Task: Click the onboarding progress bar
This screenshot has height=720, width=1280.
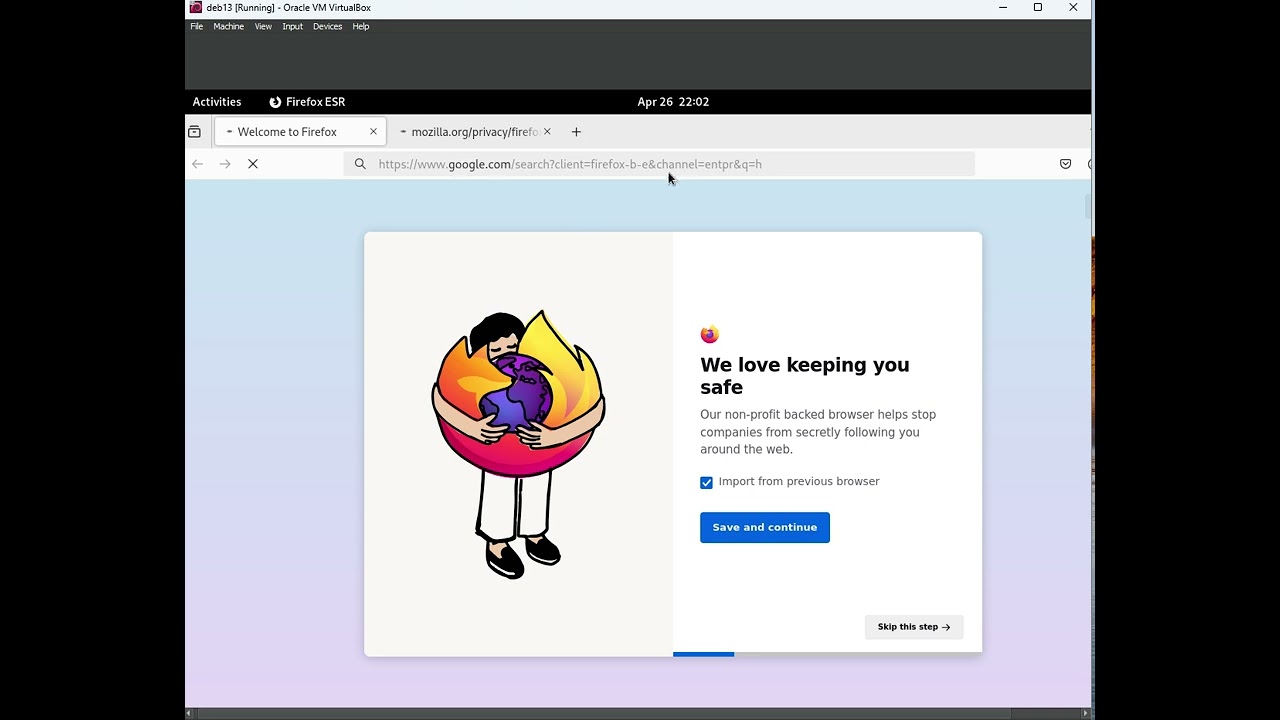Action: (x=827, y=654)
